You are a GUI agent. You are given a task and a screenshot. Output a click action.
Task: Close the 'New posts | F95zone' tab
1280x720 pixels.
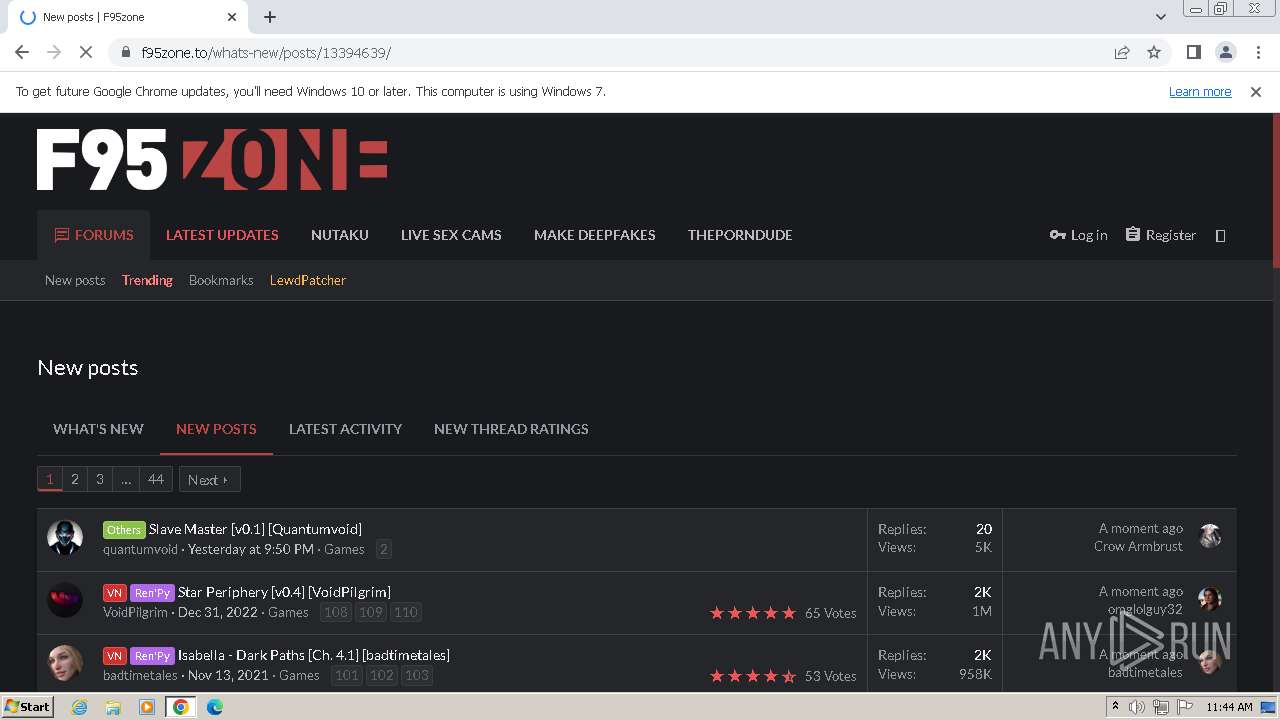pos(232,17)
